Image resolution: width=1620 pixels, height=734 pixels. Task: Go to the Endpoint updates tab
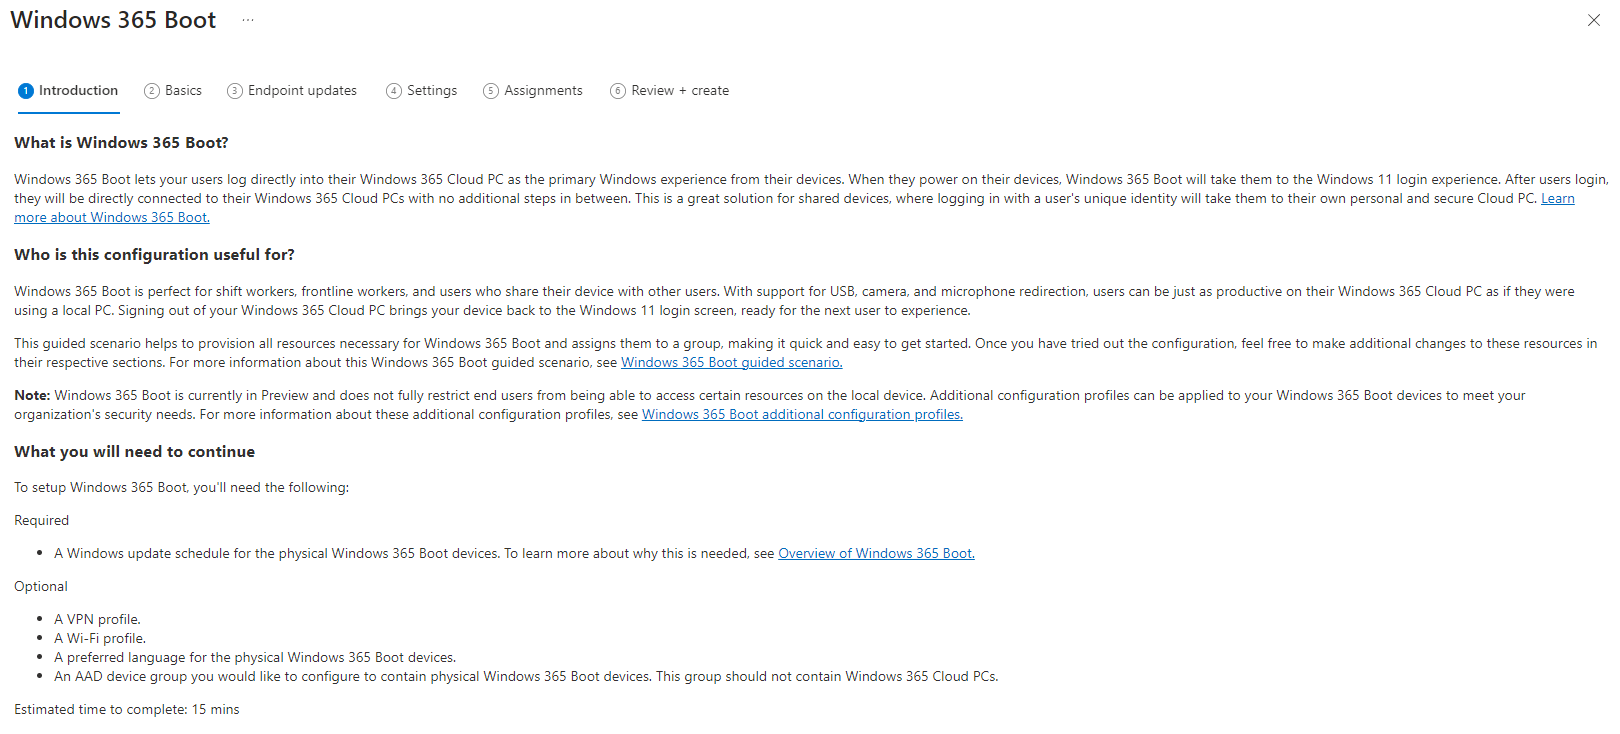point(292,91)
